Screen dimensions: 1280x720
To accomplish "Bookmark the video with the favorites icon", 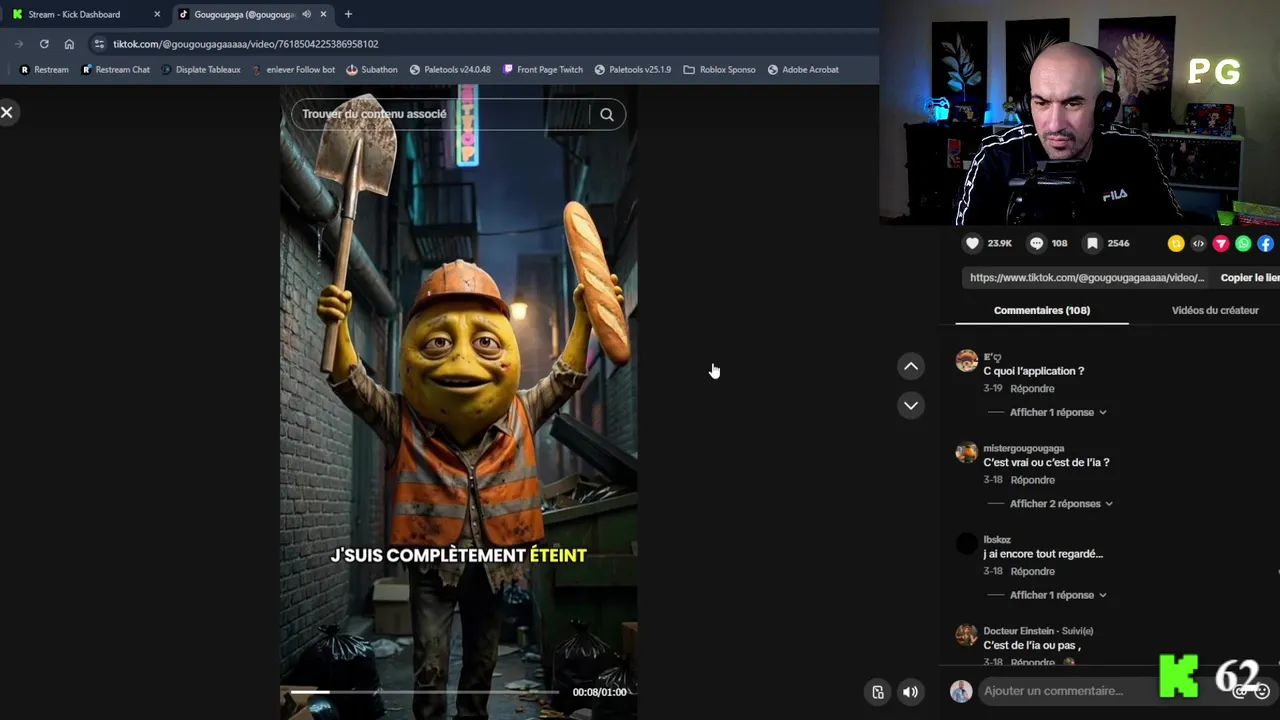I will (1092, 243).
